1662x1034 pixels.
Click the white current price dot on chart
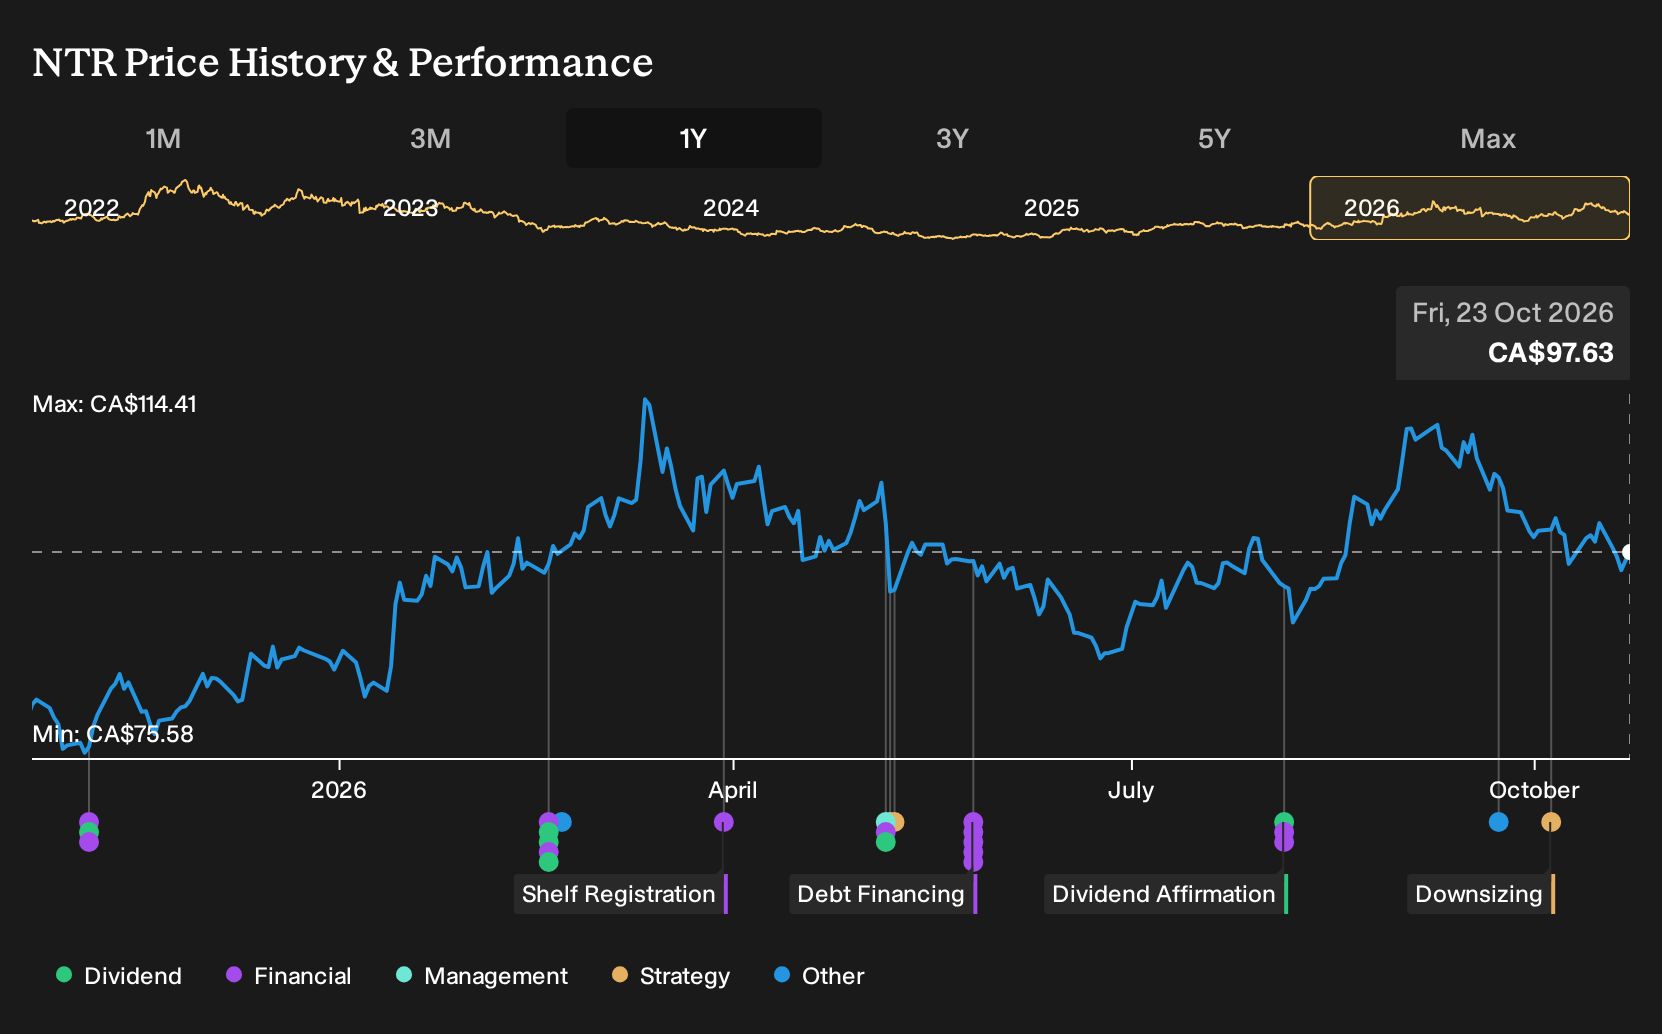tap(1628, 552)
